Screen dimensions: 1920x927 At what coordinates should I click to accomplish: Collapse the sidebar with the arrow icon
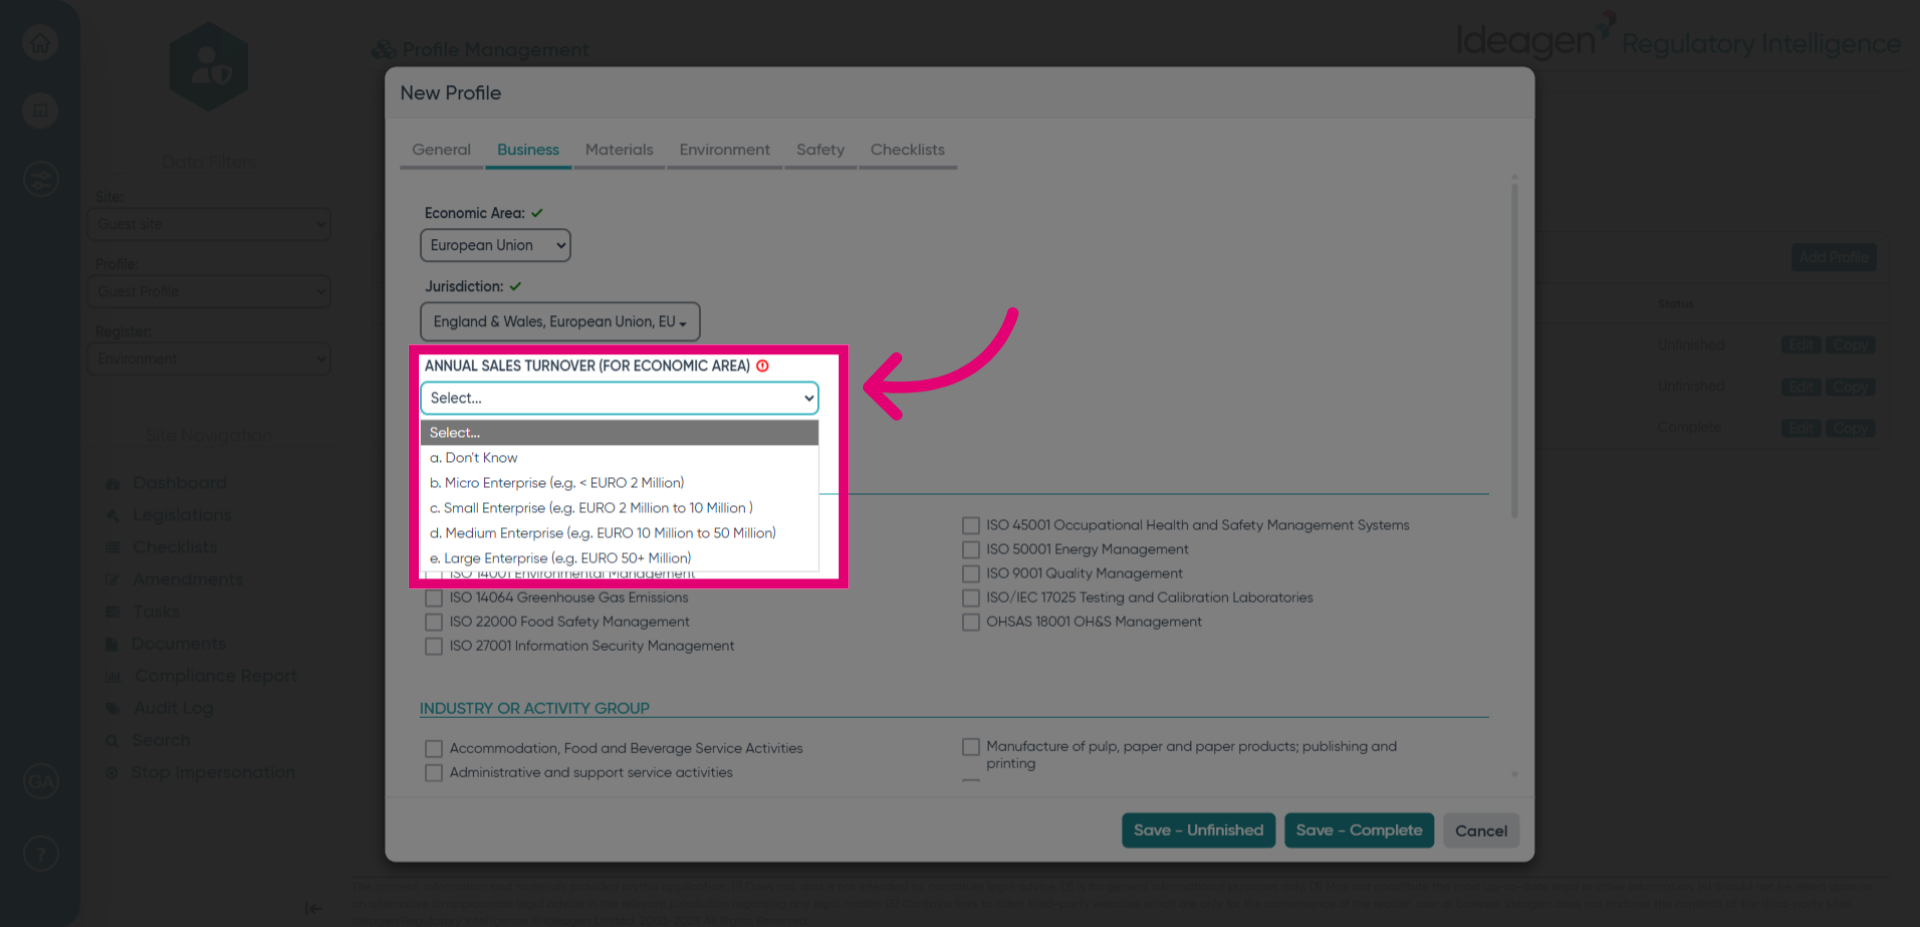313,908
